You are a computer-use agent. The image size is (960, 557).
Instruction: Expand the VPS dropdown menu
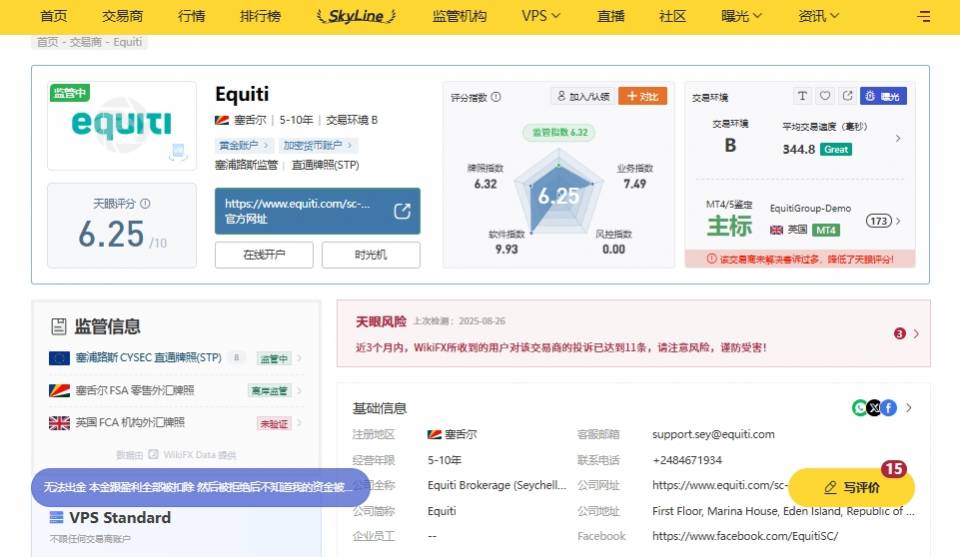pos(541,17)
